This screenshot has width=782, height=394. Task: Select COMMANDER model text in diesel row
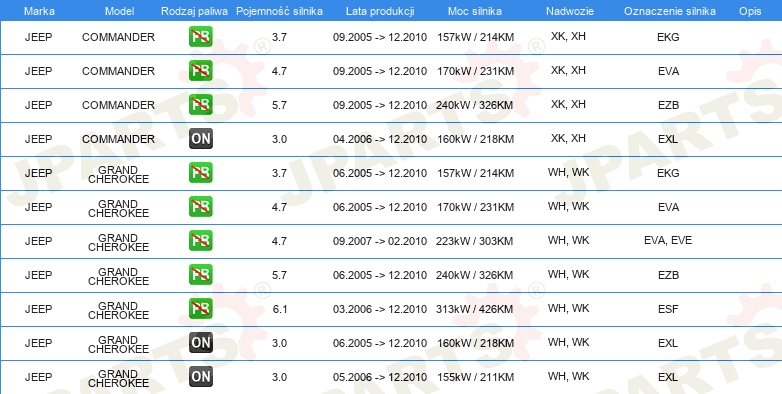click(x=118, y=139)
